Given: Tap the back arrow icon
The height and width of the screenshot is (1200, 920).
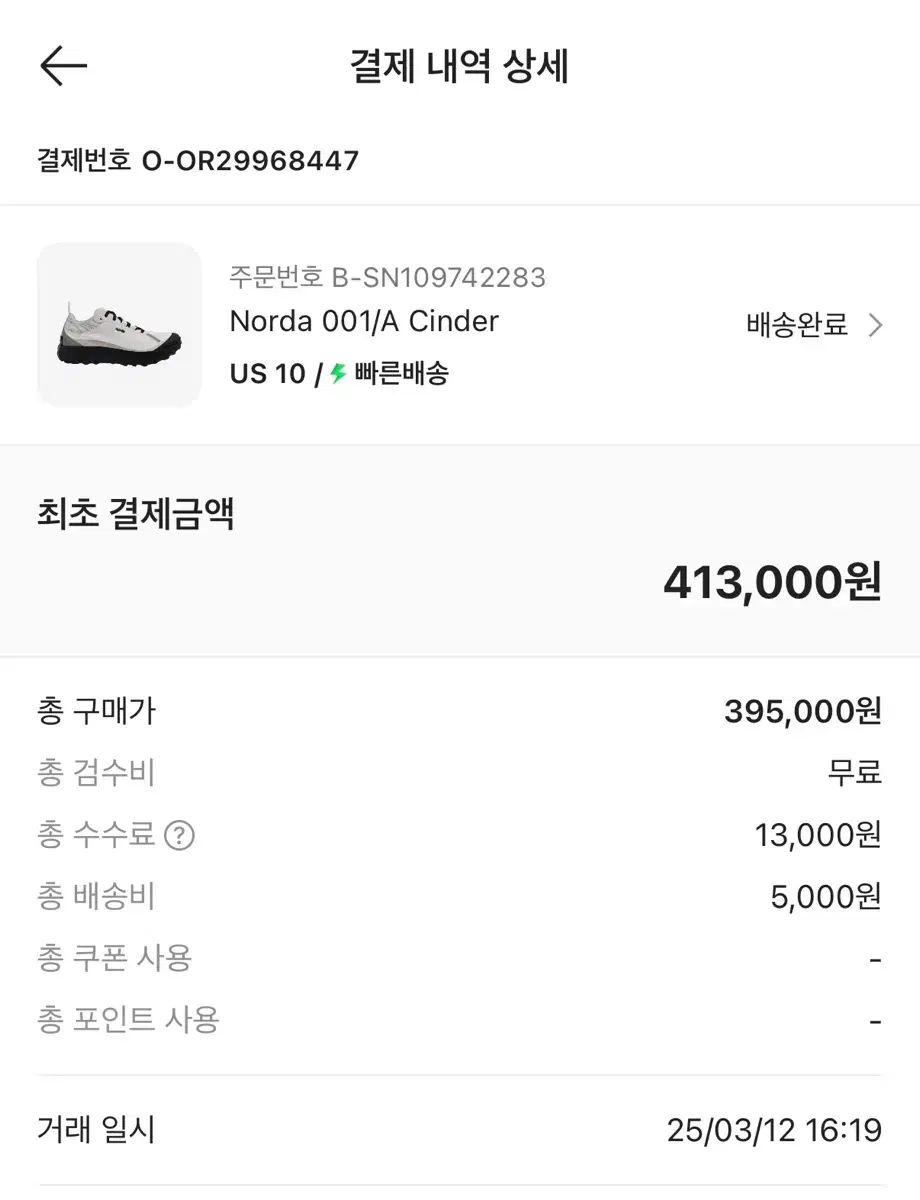Looking at the screenshot, I should pos(64,66).
